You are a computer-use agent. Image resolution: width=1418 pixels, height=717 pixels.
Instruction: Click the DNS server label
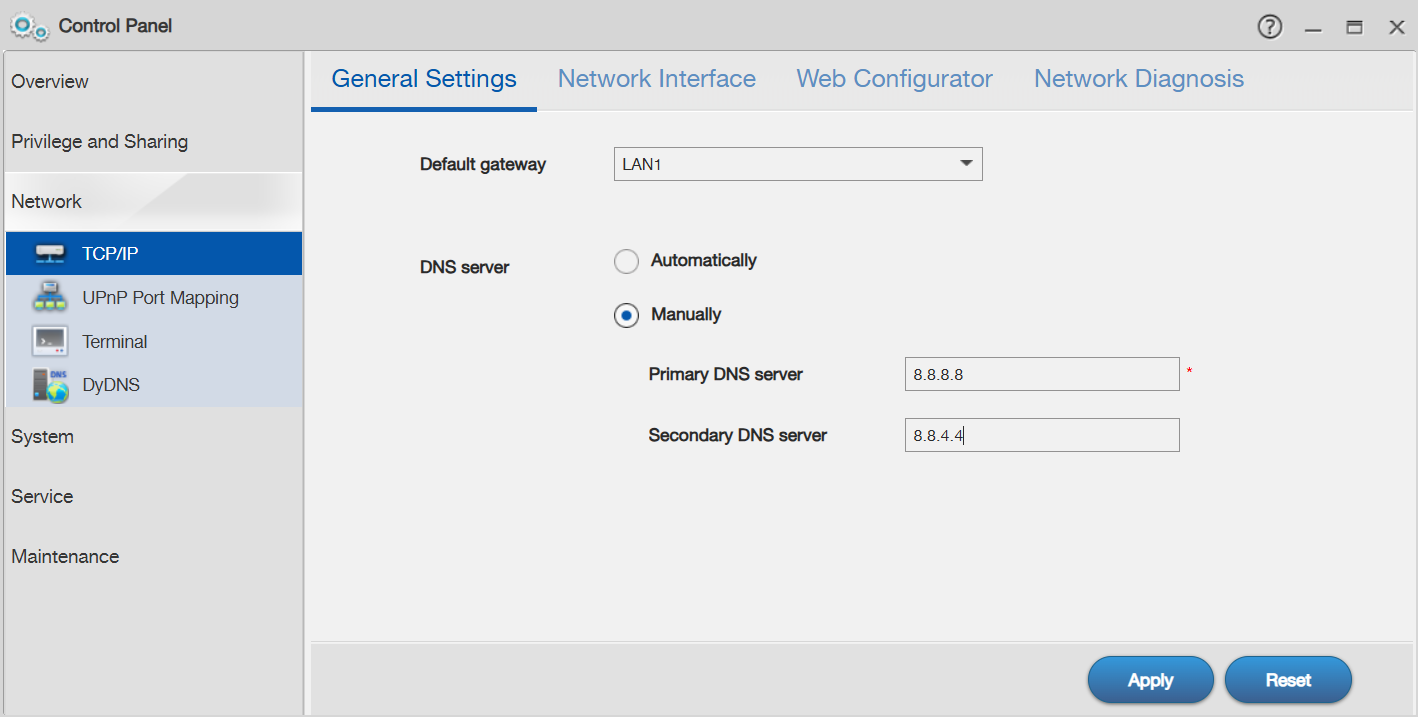(465, 268)
